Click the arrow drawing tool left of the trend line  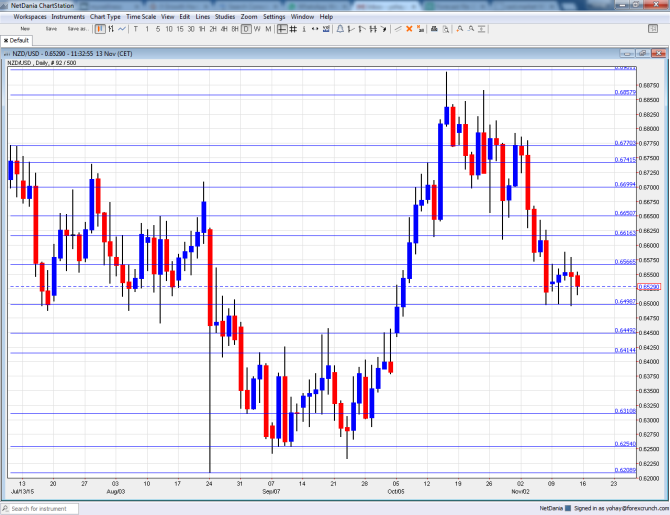pos(384,29)
